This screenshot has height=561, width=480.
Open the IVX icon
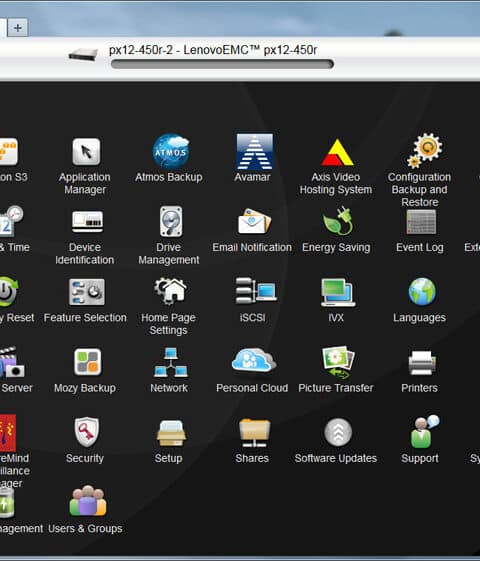click(338, 293)
